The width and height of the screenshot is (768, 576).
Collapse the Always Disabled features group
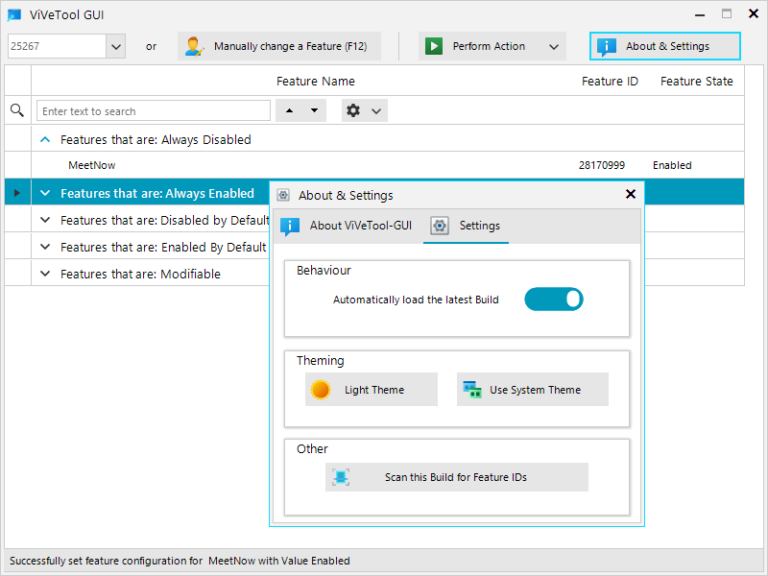click(45, 140)
